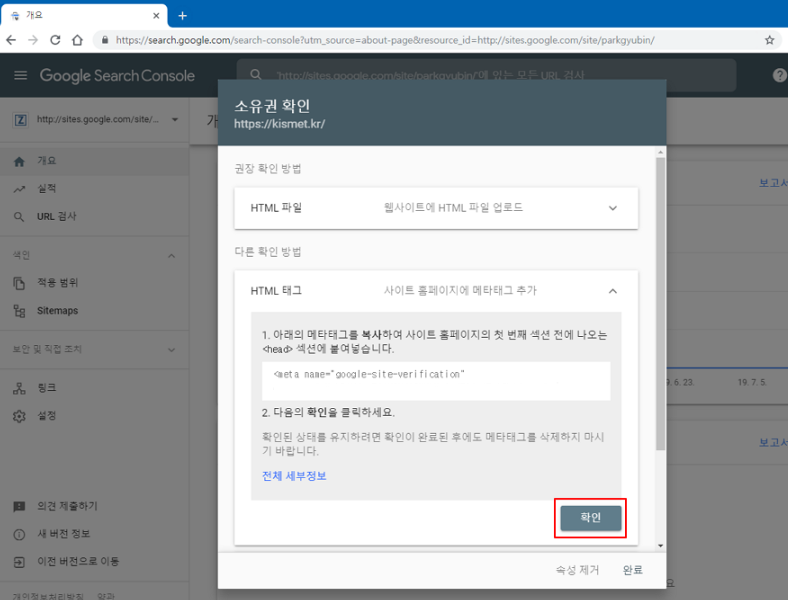
Task: Reload the page with refresh icon
Action: point(55,40)
